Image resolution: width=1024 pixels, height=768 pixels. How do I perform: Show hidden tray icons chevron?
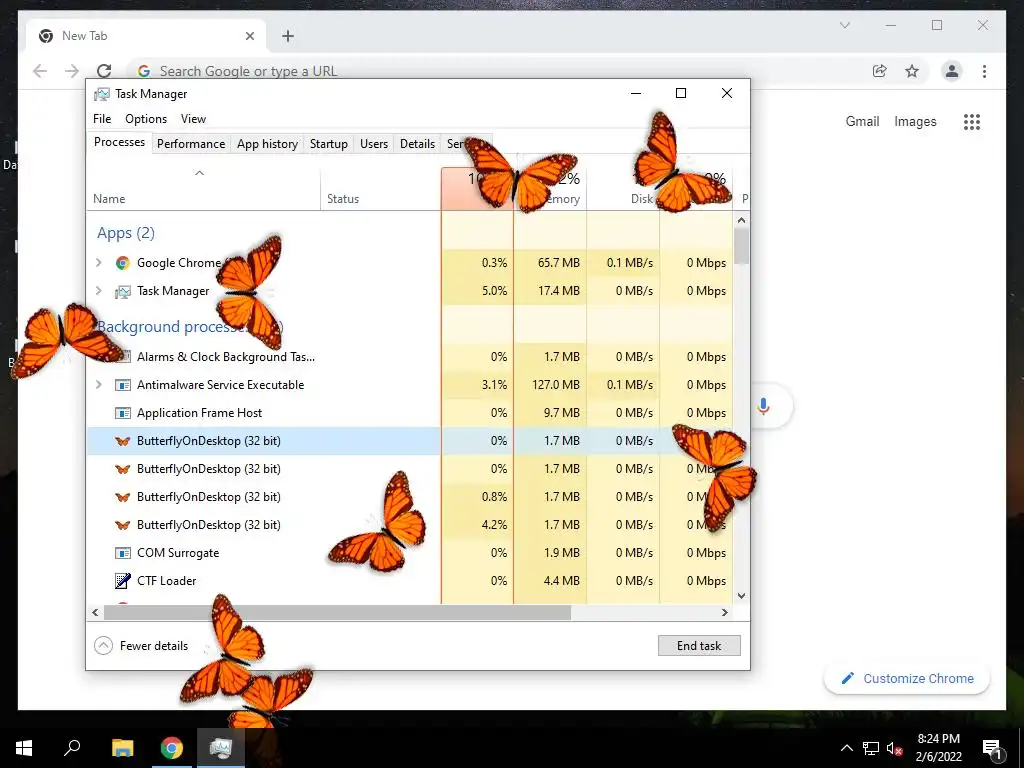[846, 748]
